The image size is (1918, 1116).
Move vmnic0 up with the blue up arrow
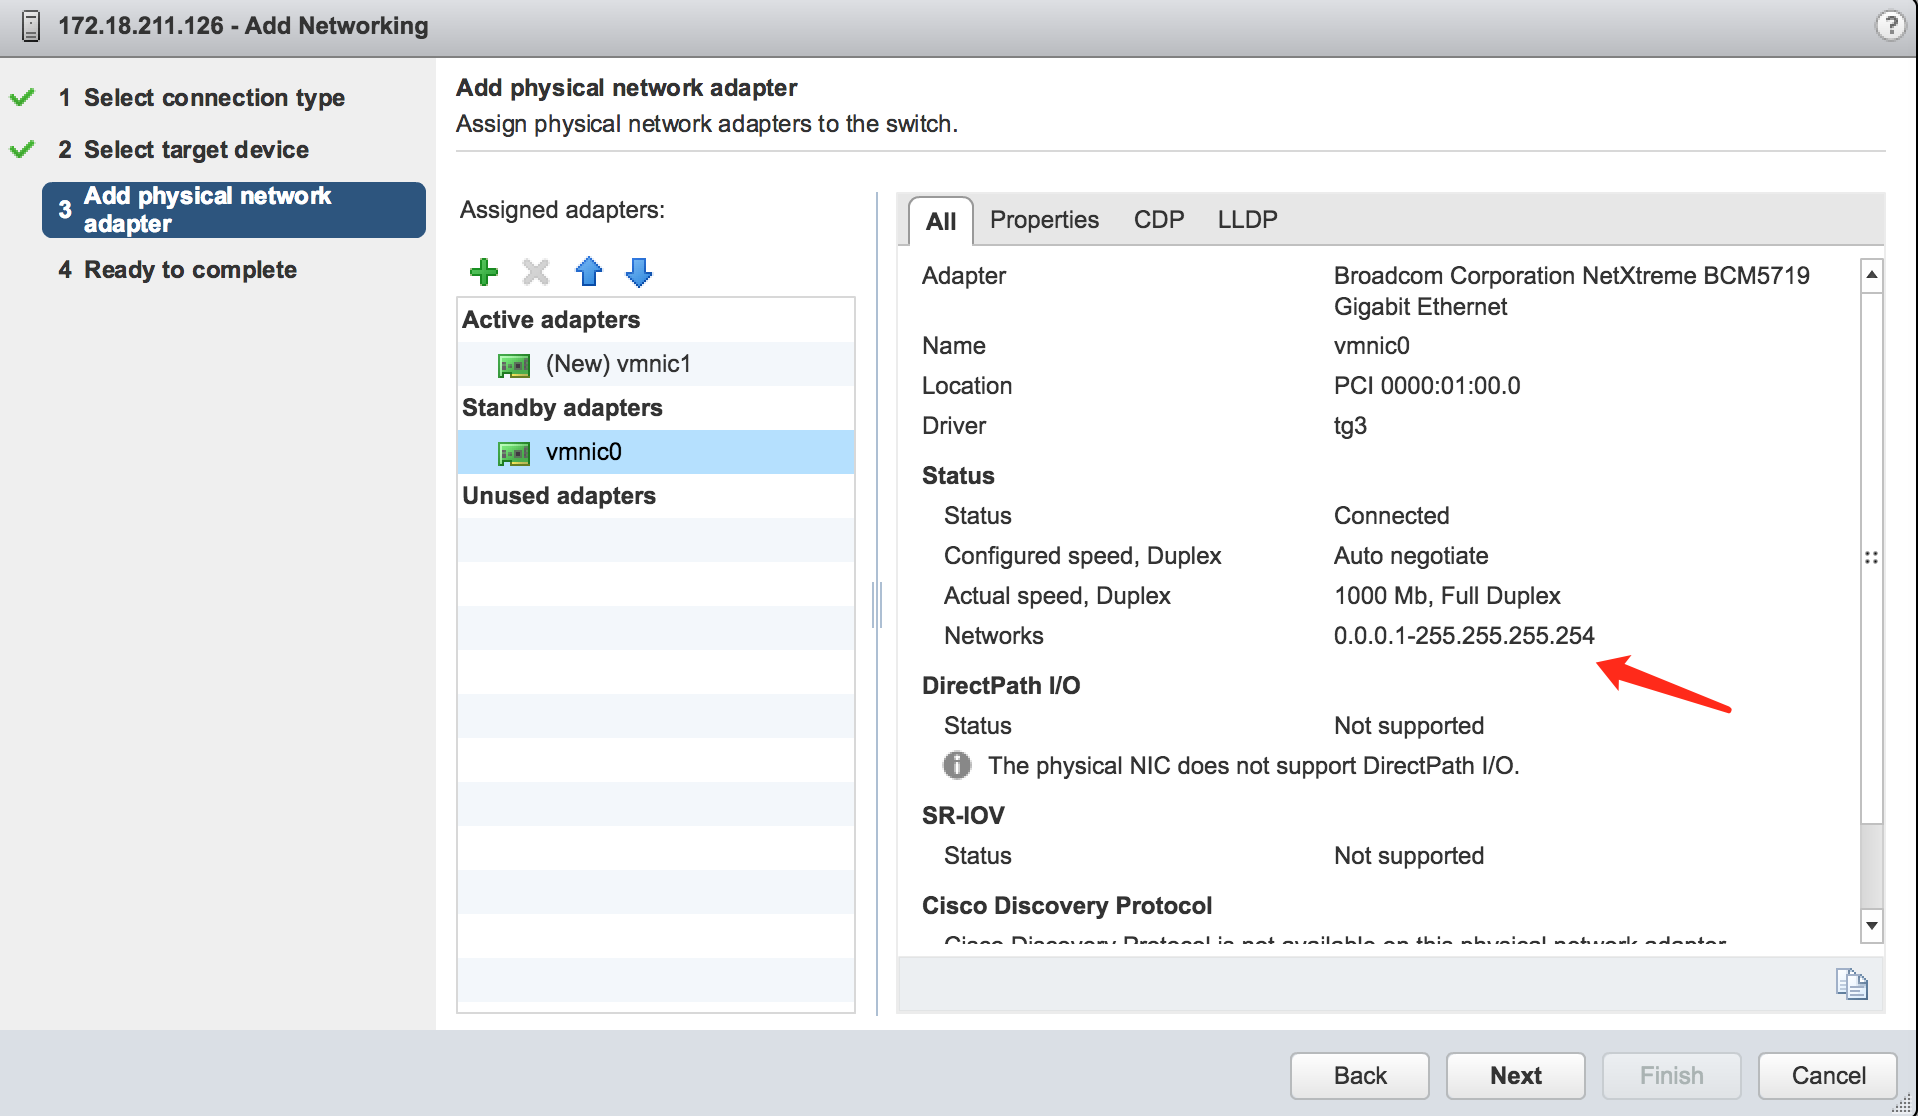point(589,271)
